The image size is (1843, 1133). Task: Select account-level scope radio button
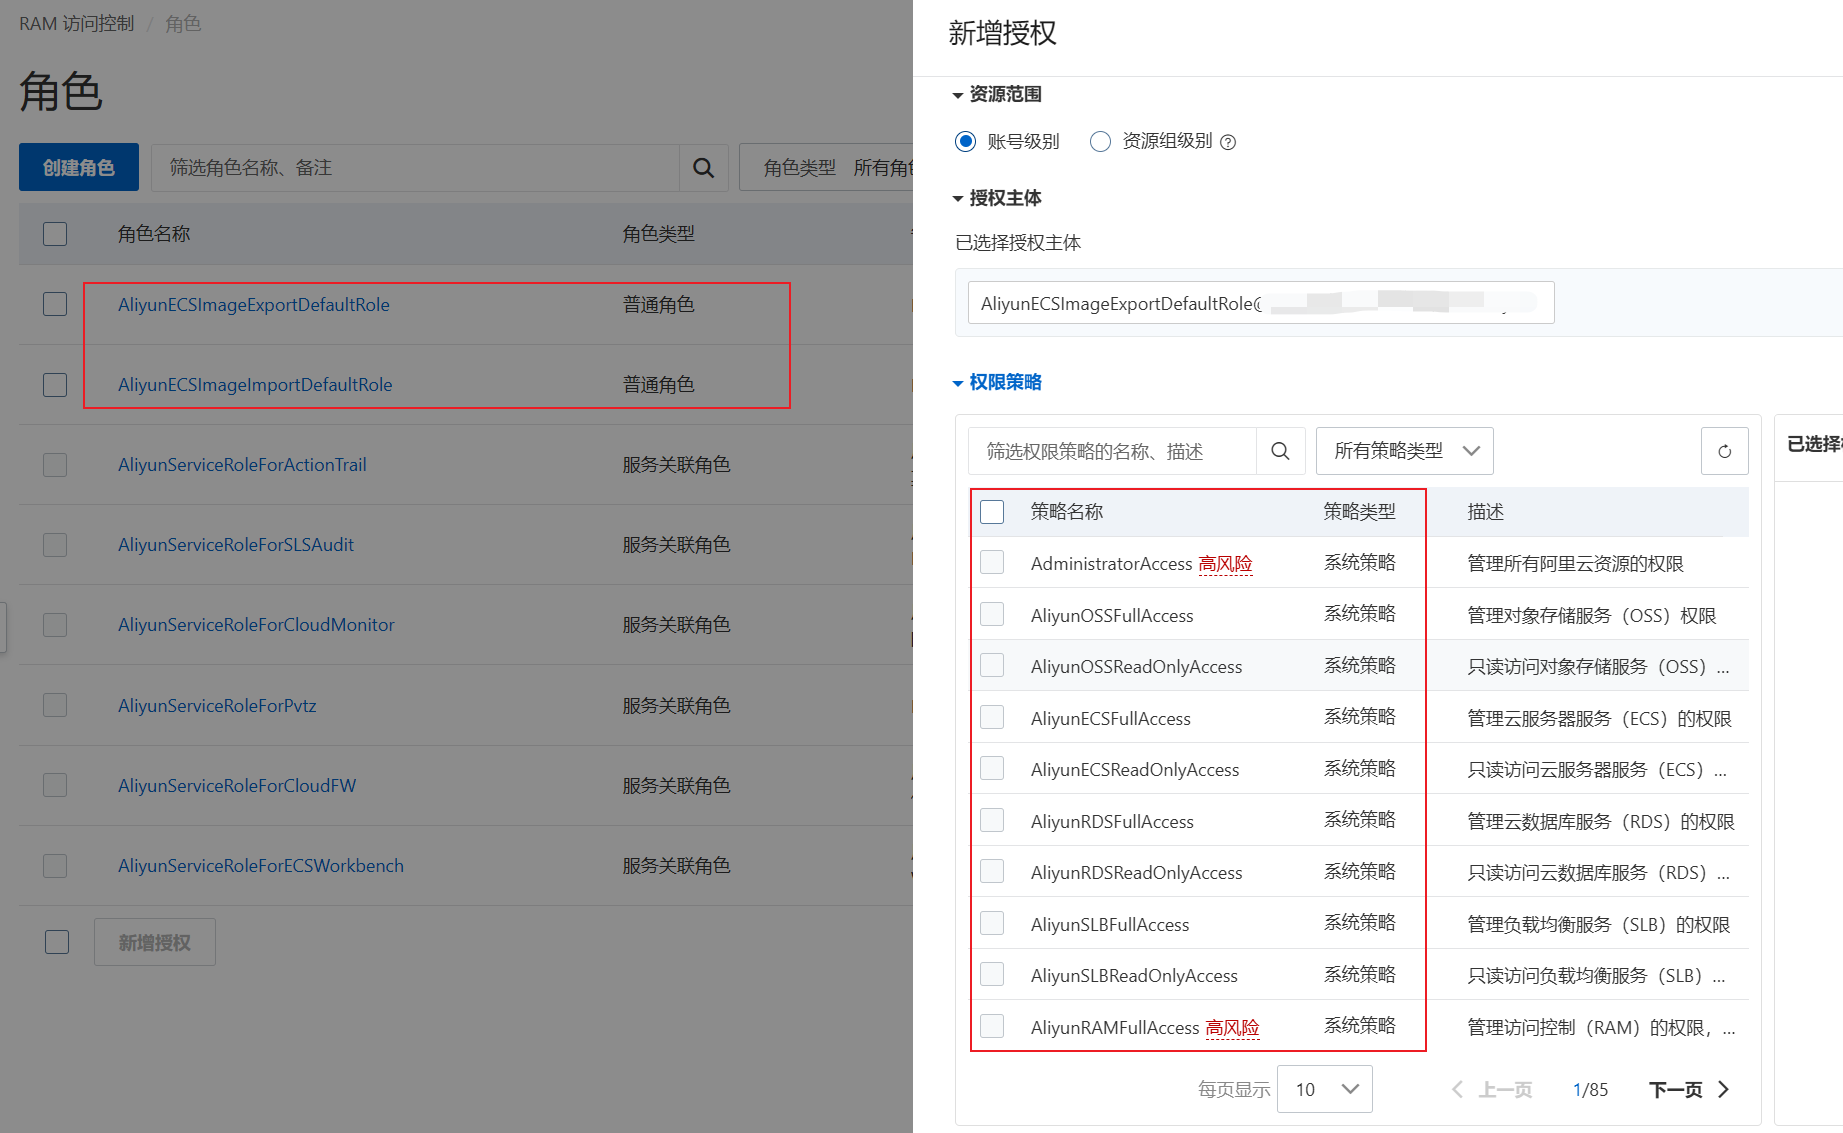[x=965, y=141]
